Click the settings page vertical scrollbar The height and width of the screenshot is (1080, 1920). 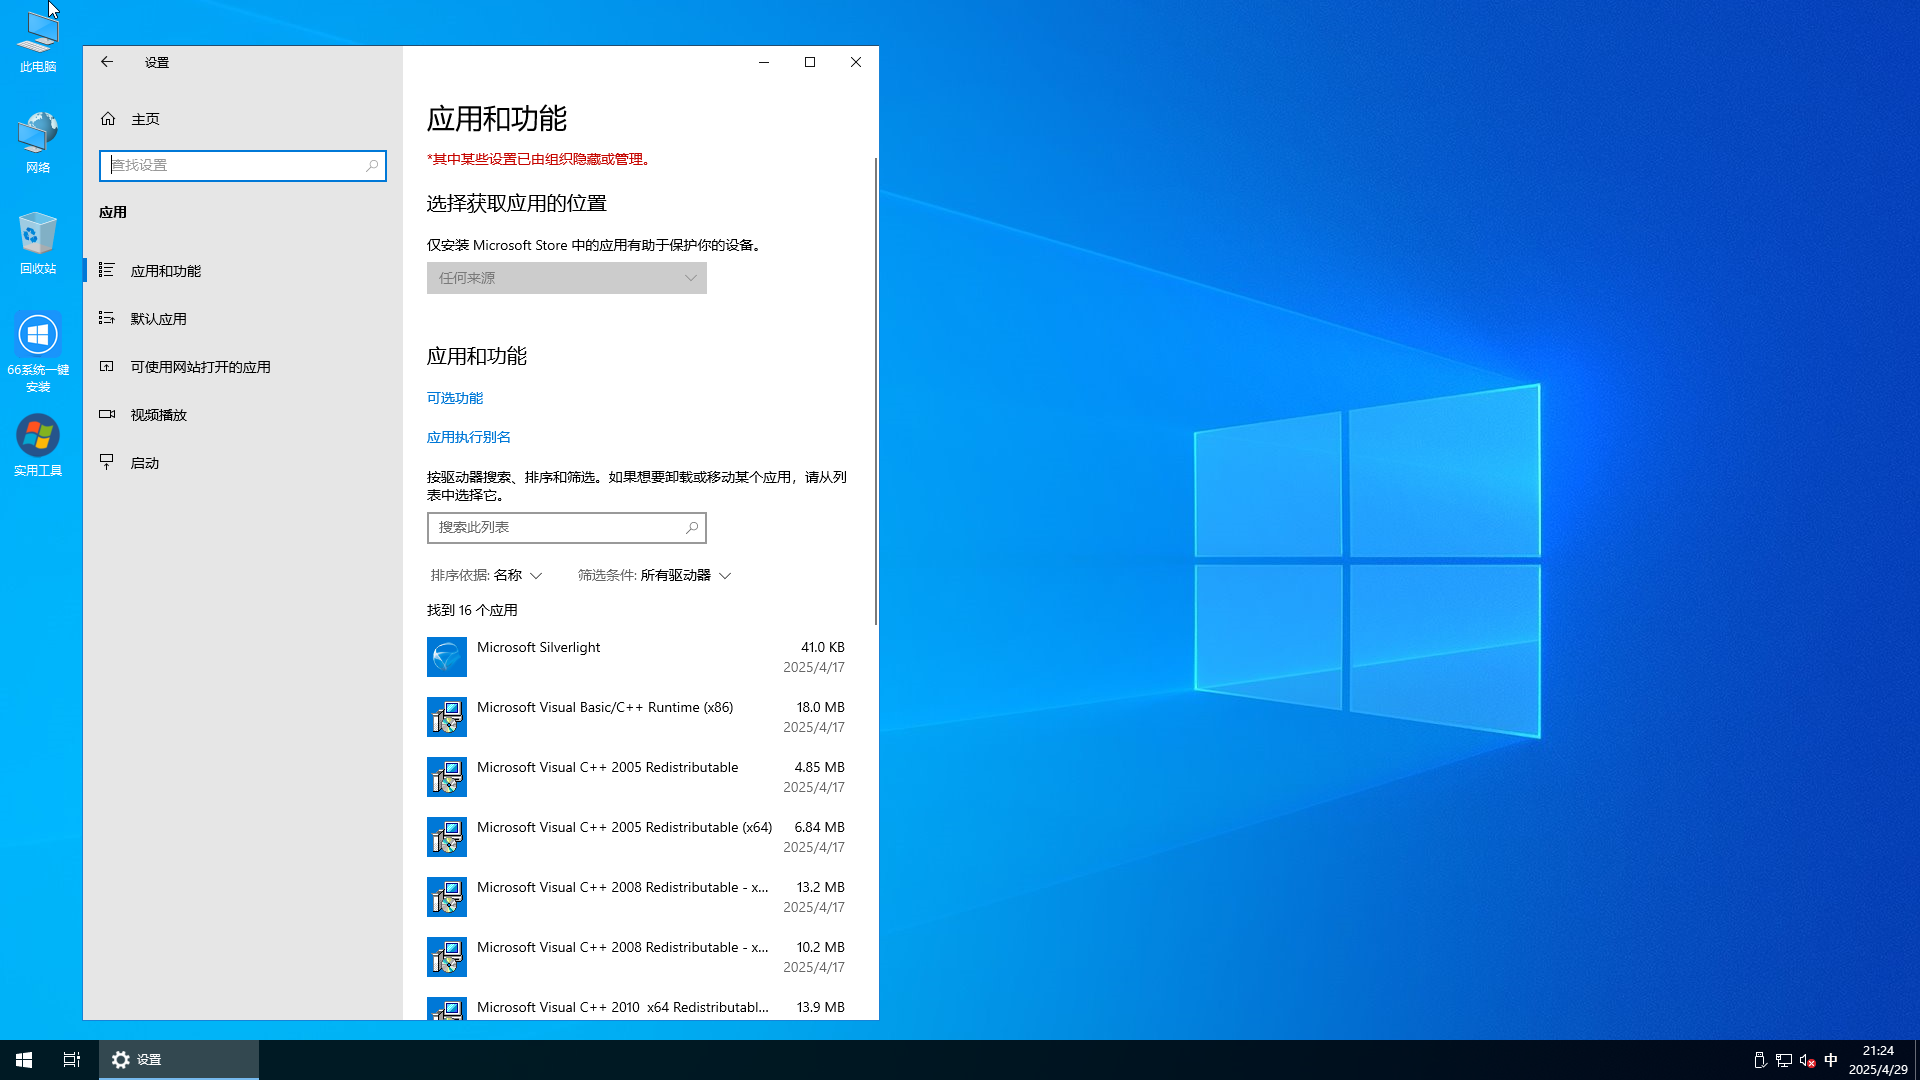pyautogui.click(x=876, y=391)
